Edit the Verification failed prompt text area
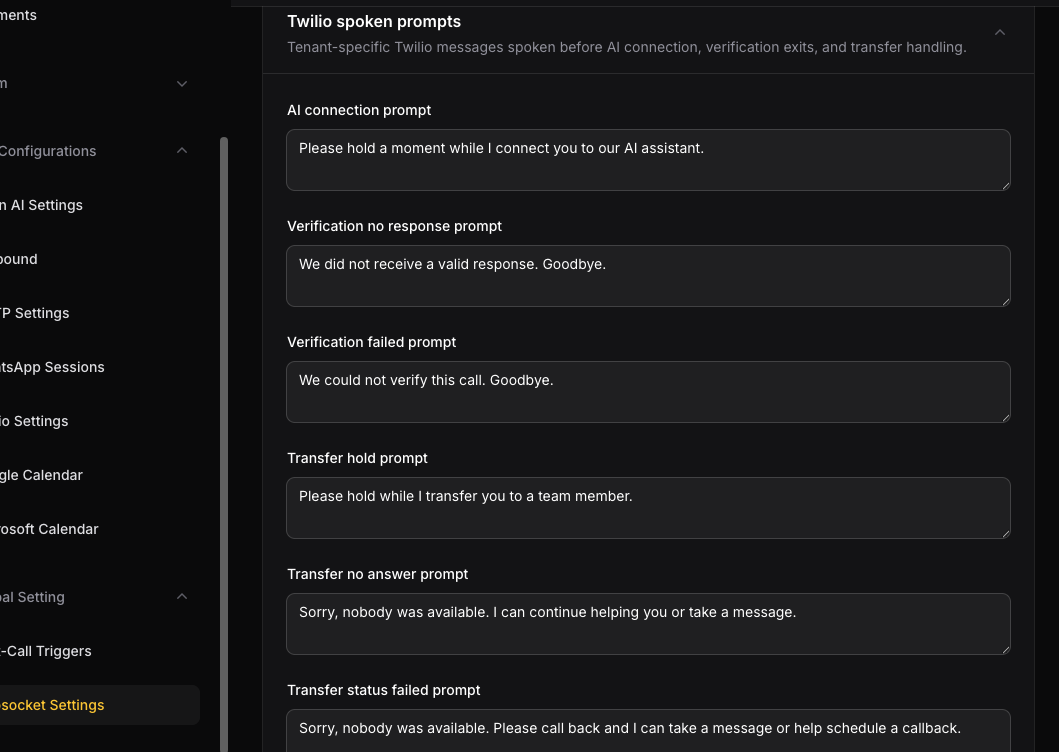Image resolution: width=1059 pixels, height=752 pixels. [648, 392]
